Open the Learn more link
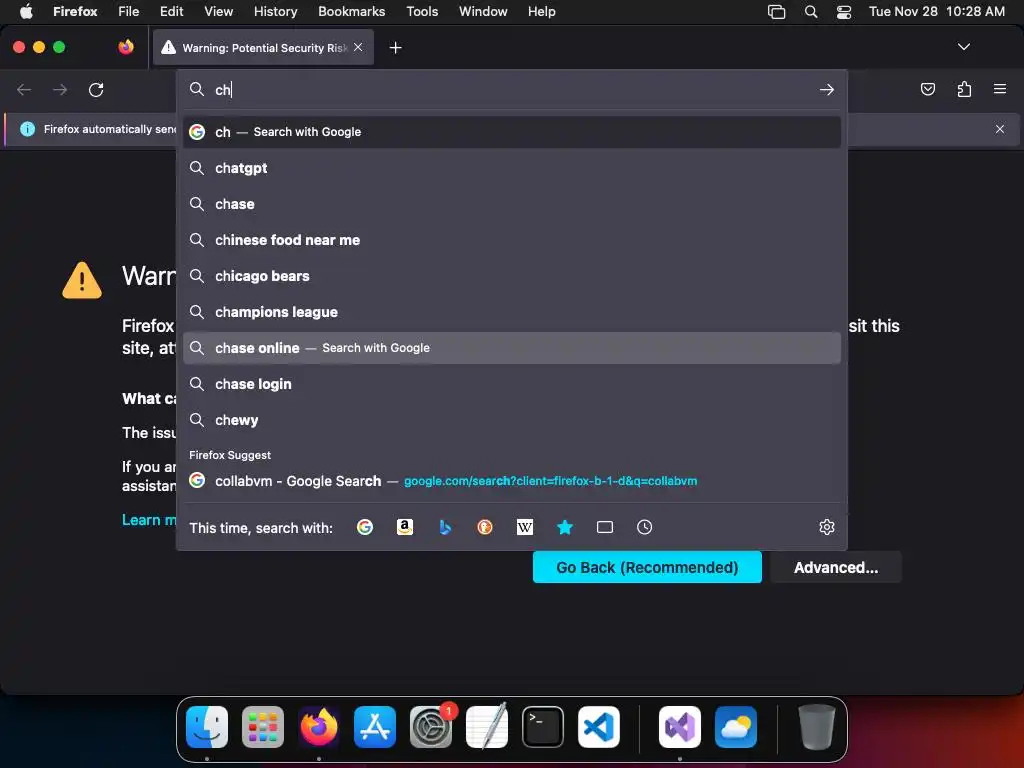The image size is (1024, 768). click(149, 520)
